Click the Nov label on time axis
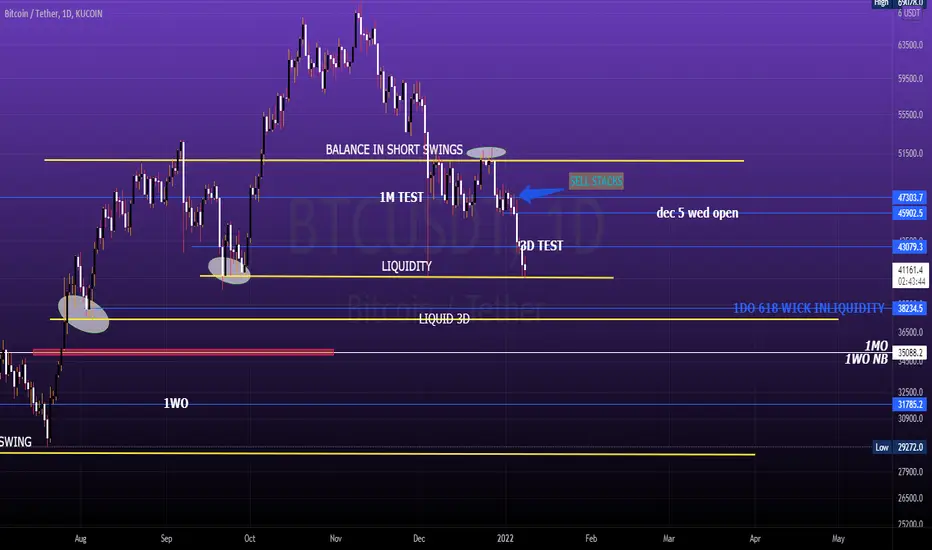Screen dimensions: 932x550 tap(336, 539)
